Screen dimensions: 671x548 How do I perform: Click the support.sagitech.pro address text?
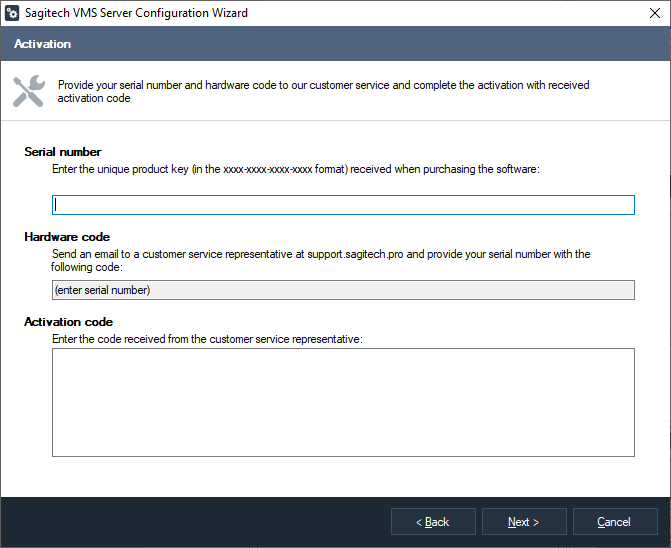tap(360, 254)
